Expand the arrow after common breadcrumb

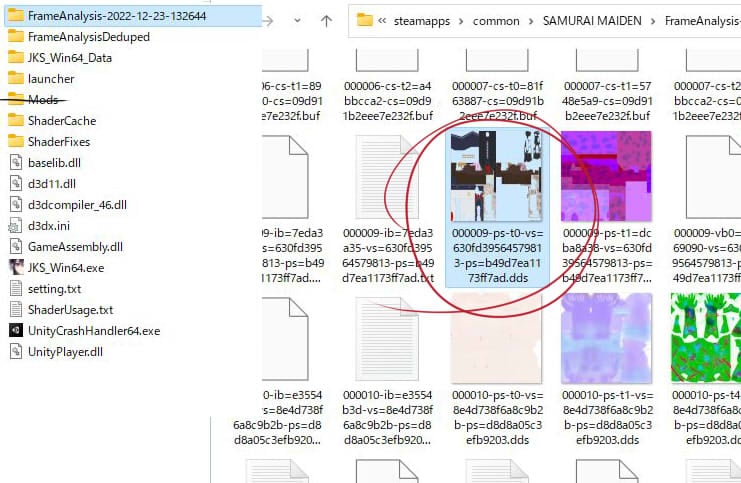pyautogui.click(x=531, y=21)
